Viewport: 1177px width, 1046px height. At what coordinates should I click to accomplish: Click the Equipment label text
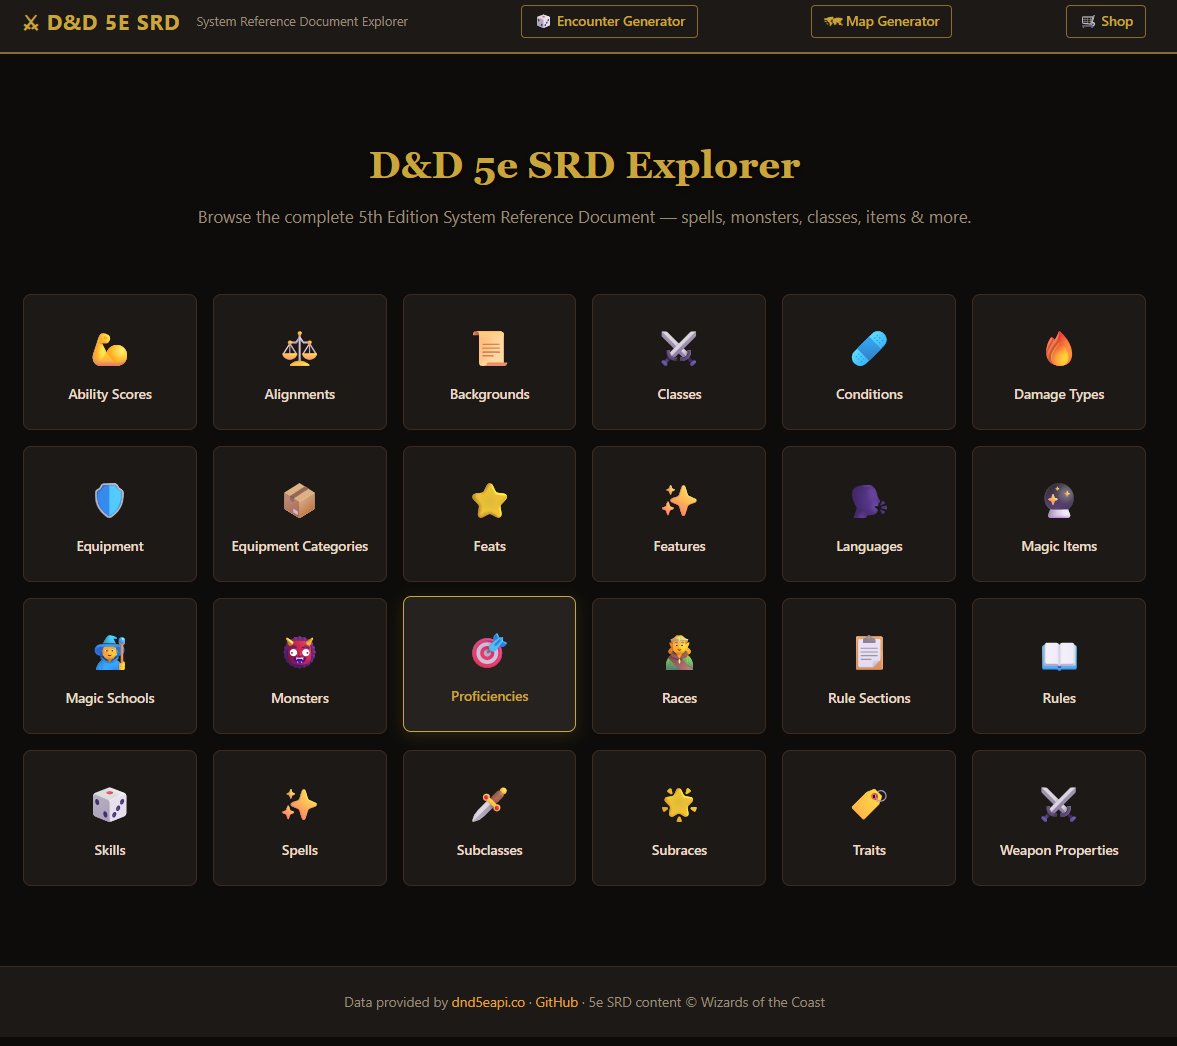(110, 546)
